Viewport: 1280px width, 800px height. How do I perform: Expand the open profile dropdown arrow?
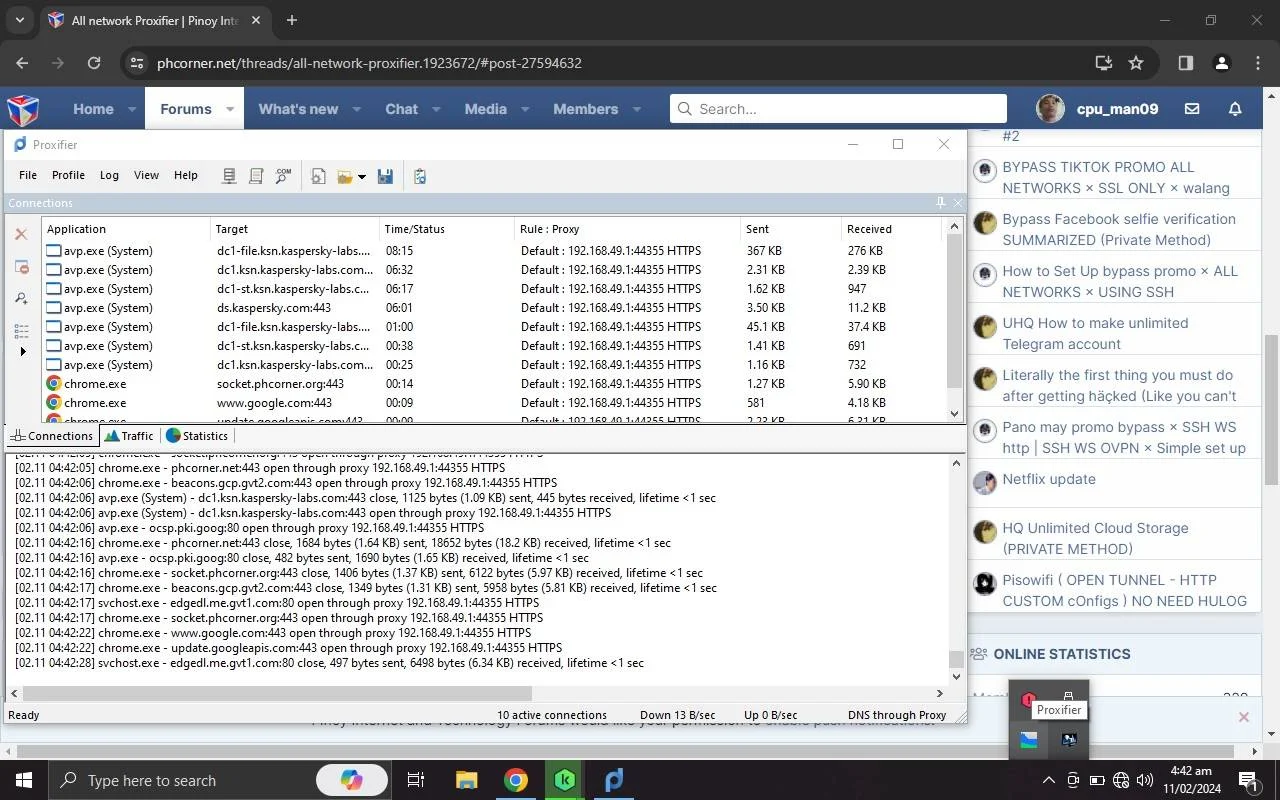click(361, 177)
